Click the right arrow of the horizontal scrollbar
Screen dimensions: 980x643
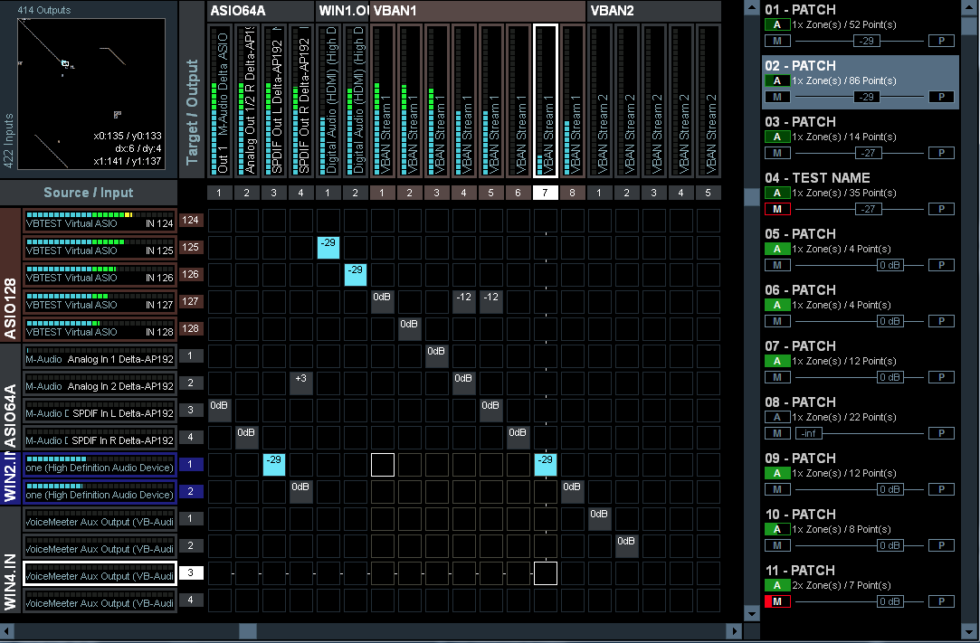[x=736, y=631]
